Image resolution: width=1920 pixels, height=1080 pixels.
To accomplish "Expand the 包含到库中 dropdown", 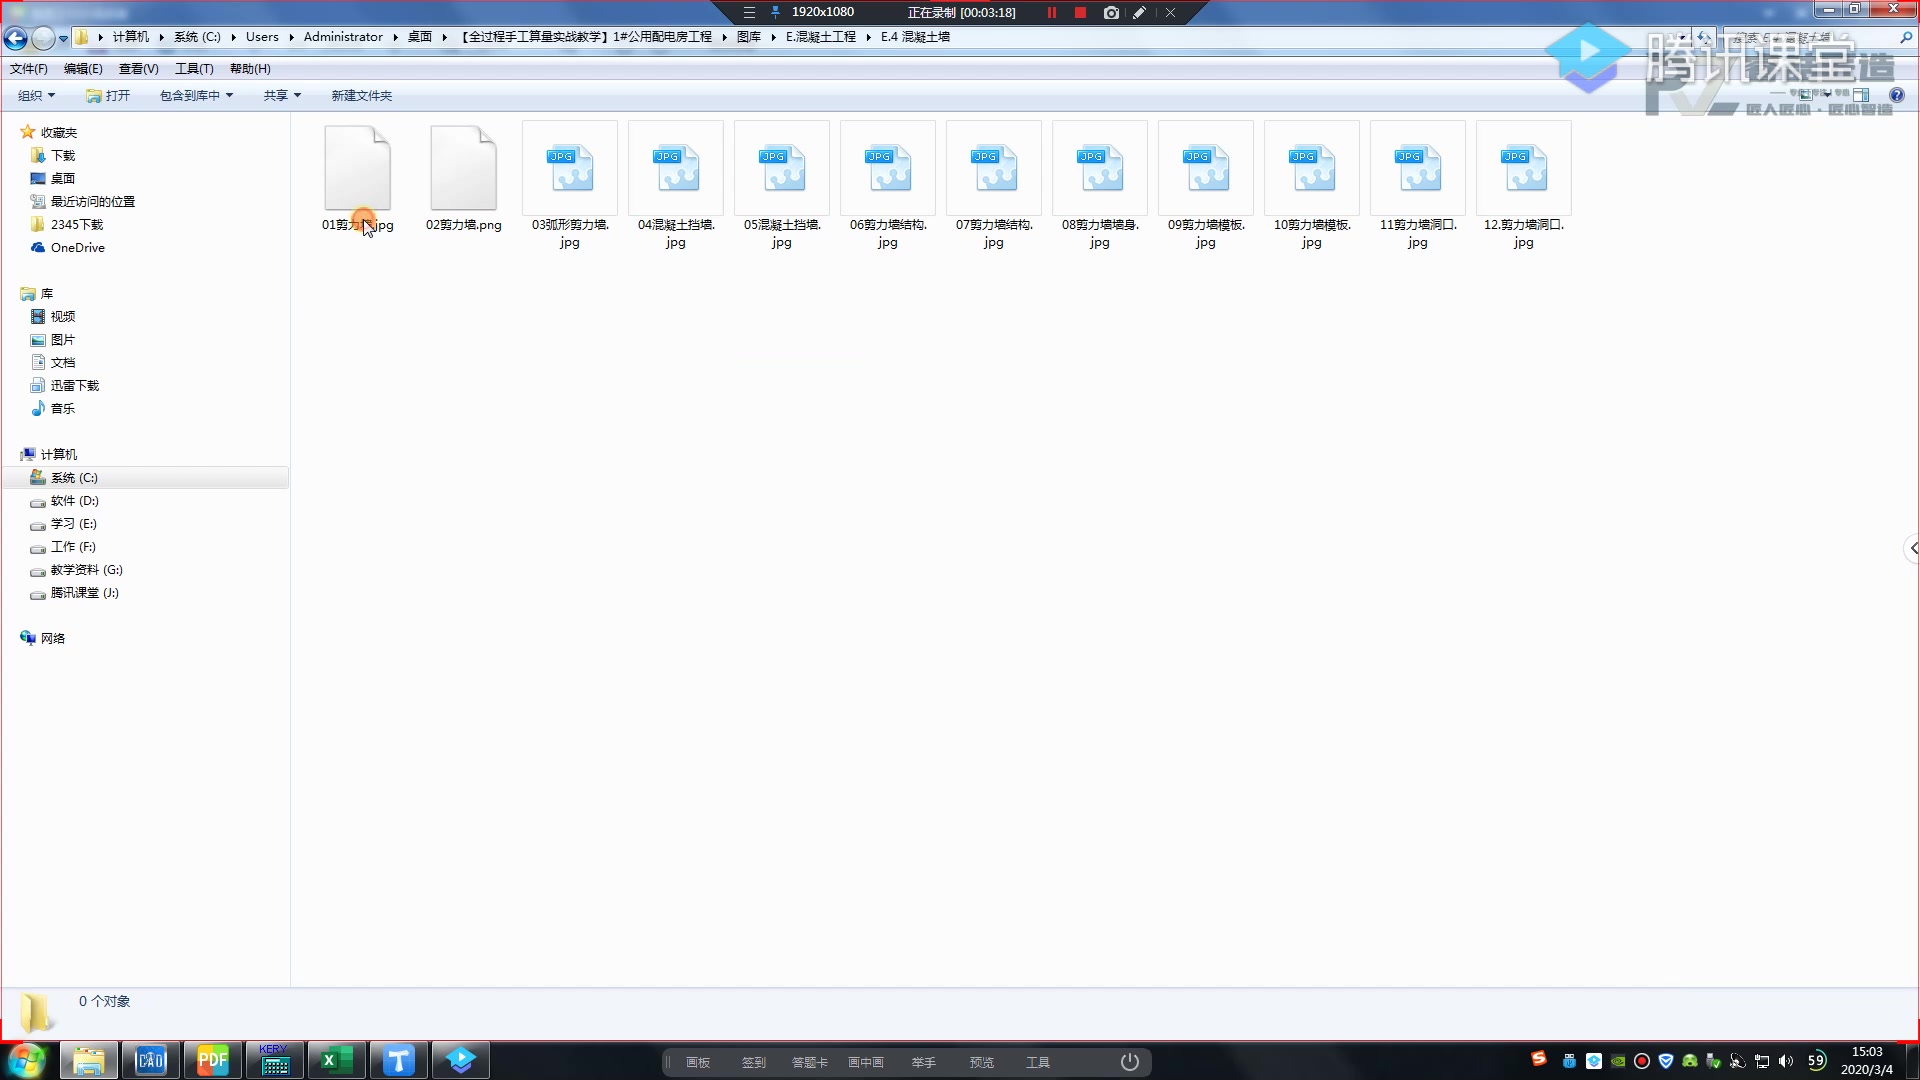I will 196,96.
